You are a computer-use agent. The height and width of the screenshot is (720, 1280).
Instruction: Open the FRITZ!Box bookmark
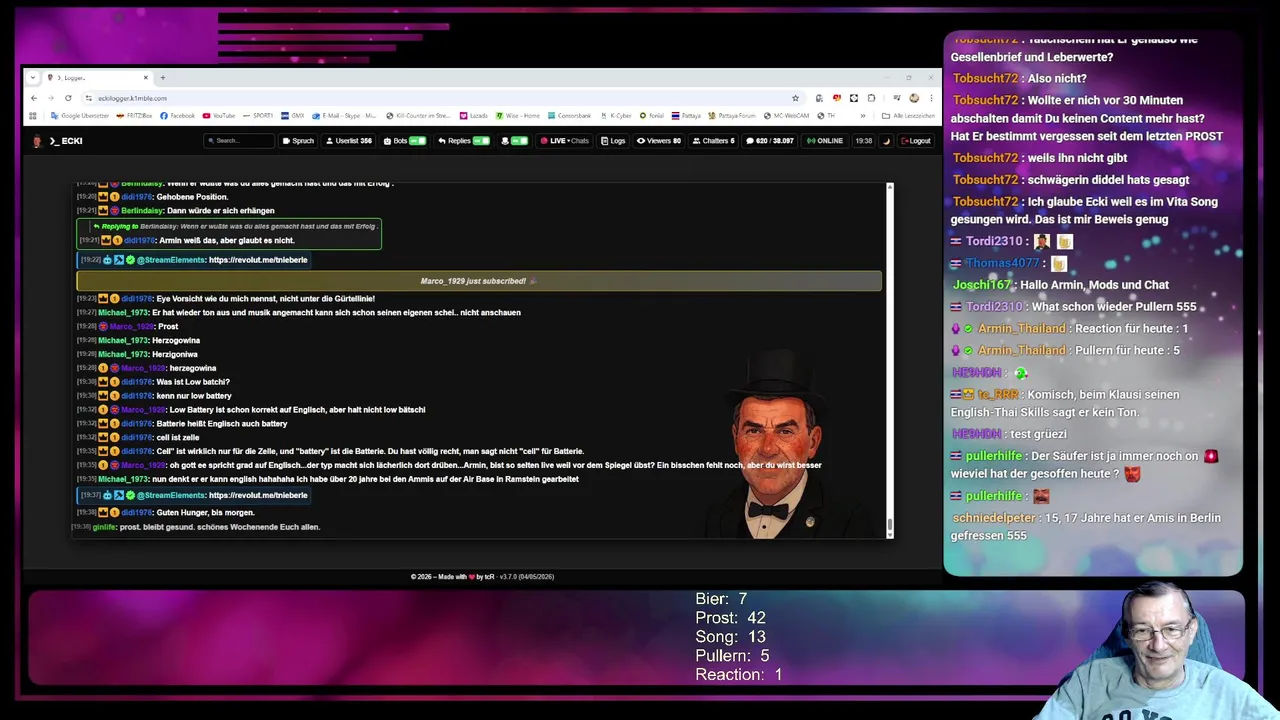point(134,116)
